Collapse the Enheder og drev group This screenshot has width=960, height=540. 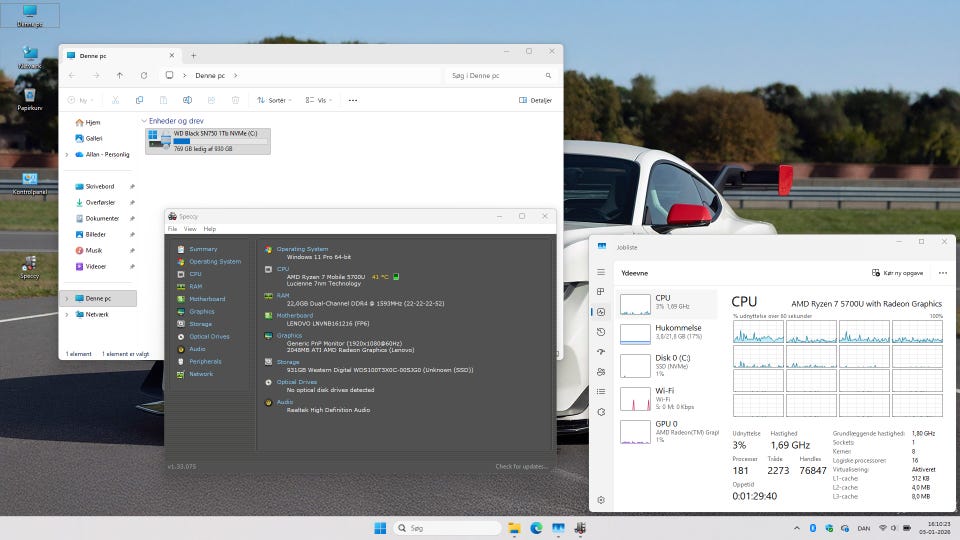point(144,121)
